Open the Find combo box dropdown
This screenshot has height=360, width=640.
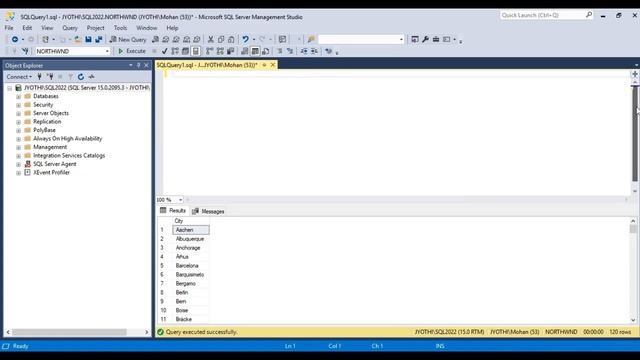click(401, 40)
